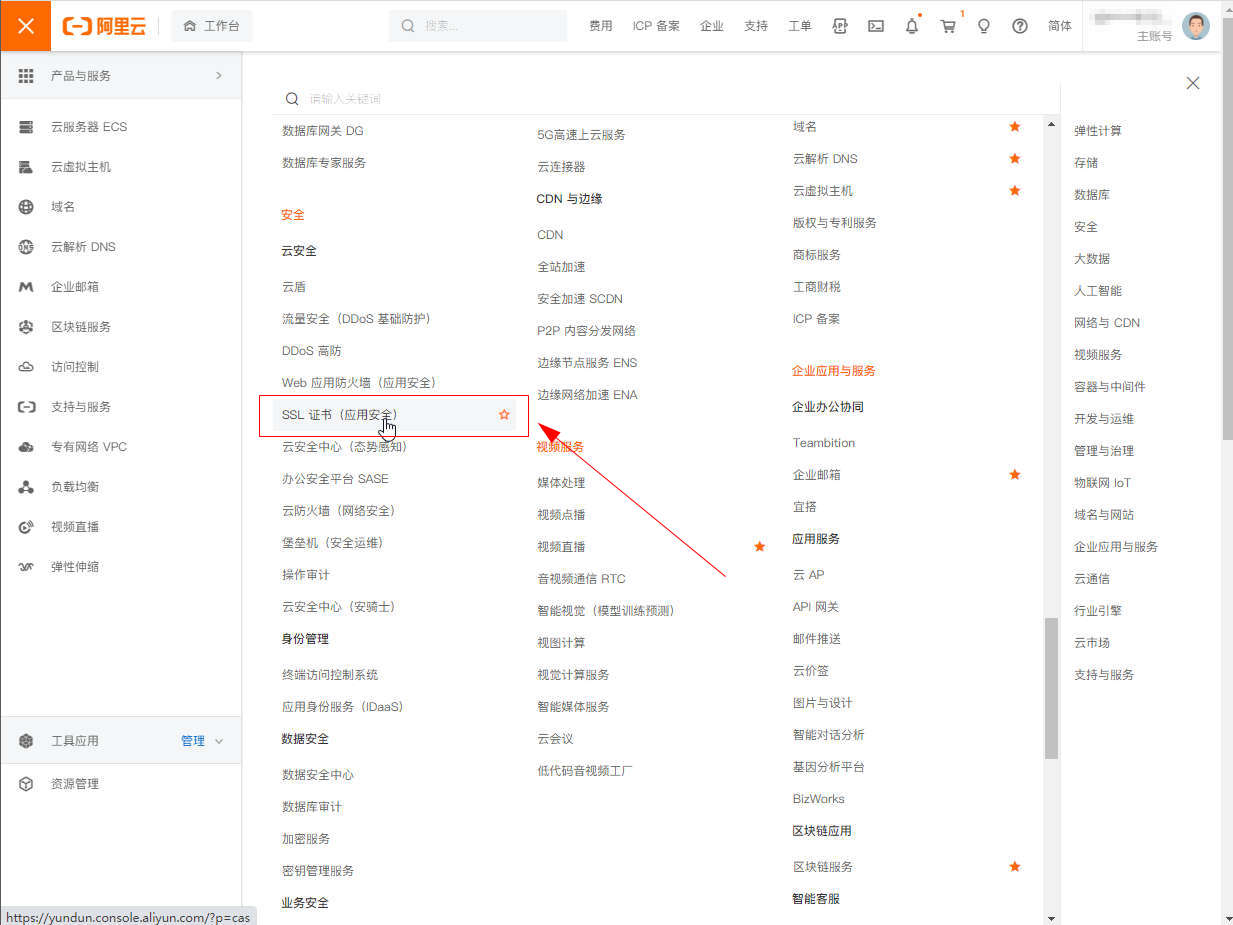Viewport: 1233px width, 925px height.
Task: Open the CDN product link
Action: click(550, 235)
